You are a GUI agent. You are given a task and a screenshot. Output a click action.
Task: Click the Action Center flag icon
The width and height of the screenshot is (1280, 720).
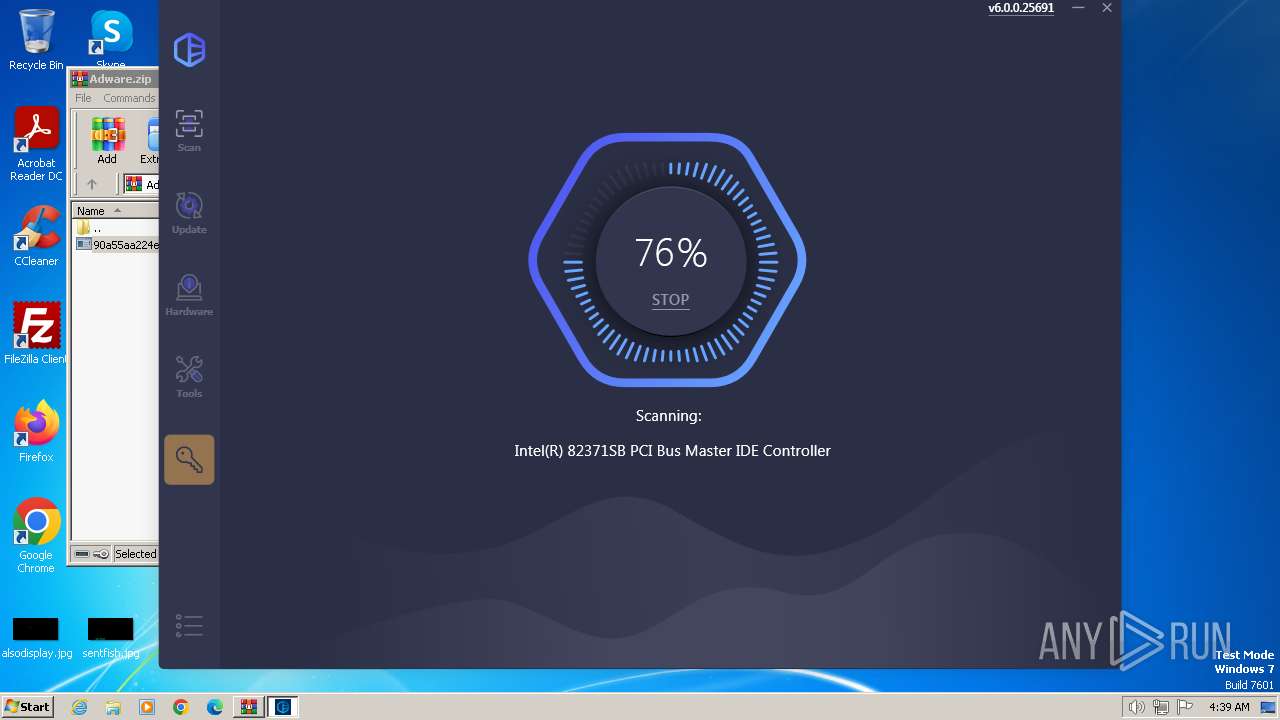tap(1185, 707)
